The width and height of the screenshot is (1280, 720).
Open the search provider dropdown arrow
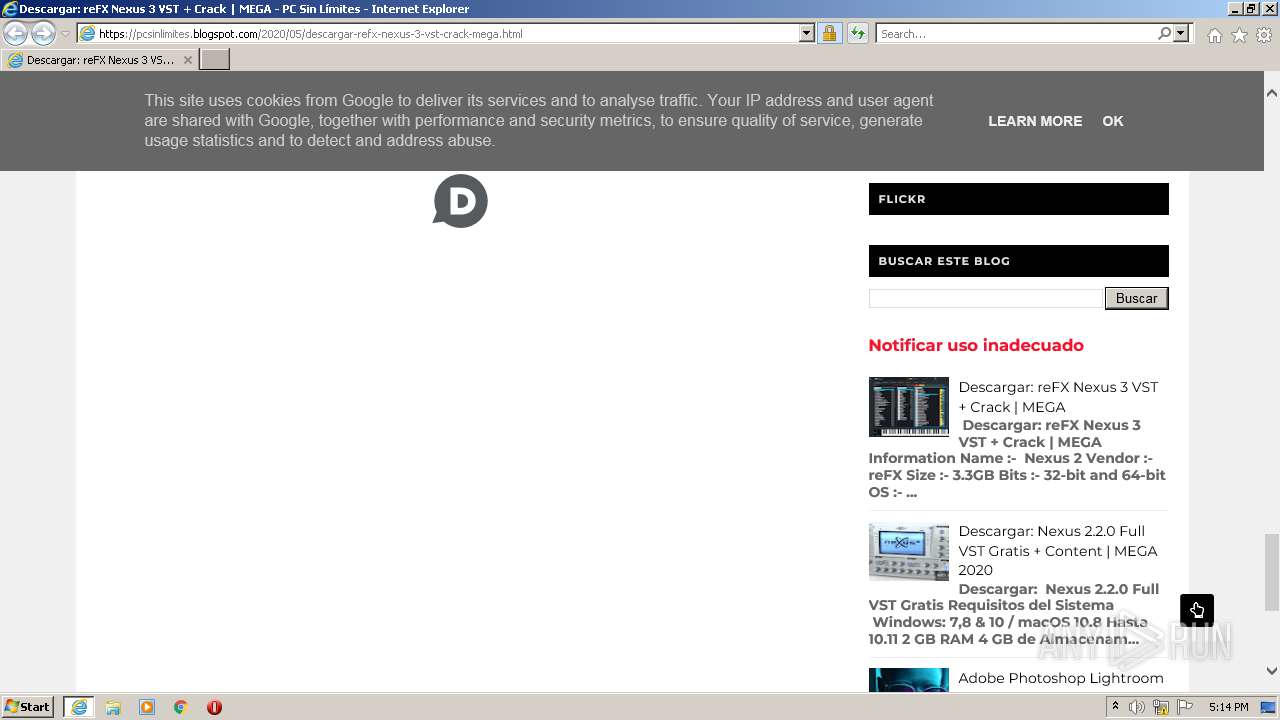pos(1181,34)
